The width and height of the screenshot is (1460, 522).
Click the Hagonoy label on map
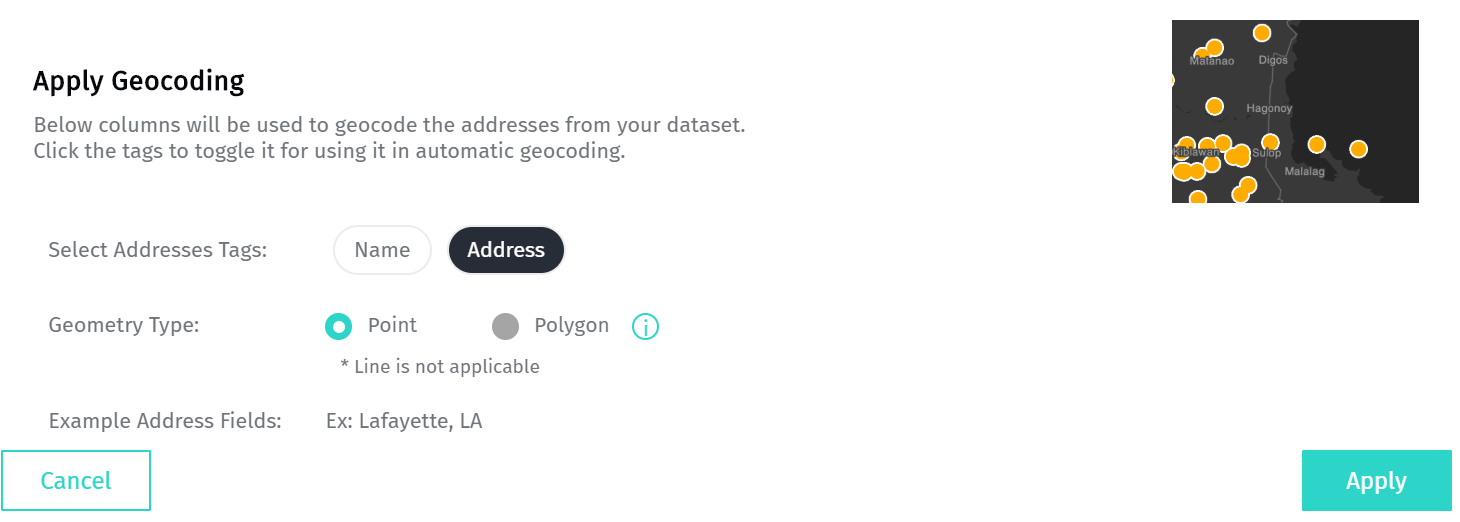pos(1269,108)
